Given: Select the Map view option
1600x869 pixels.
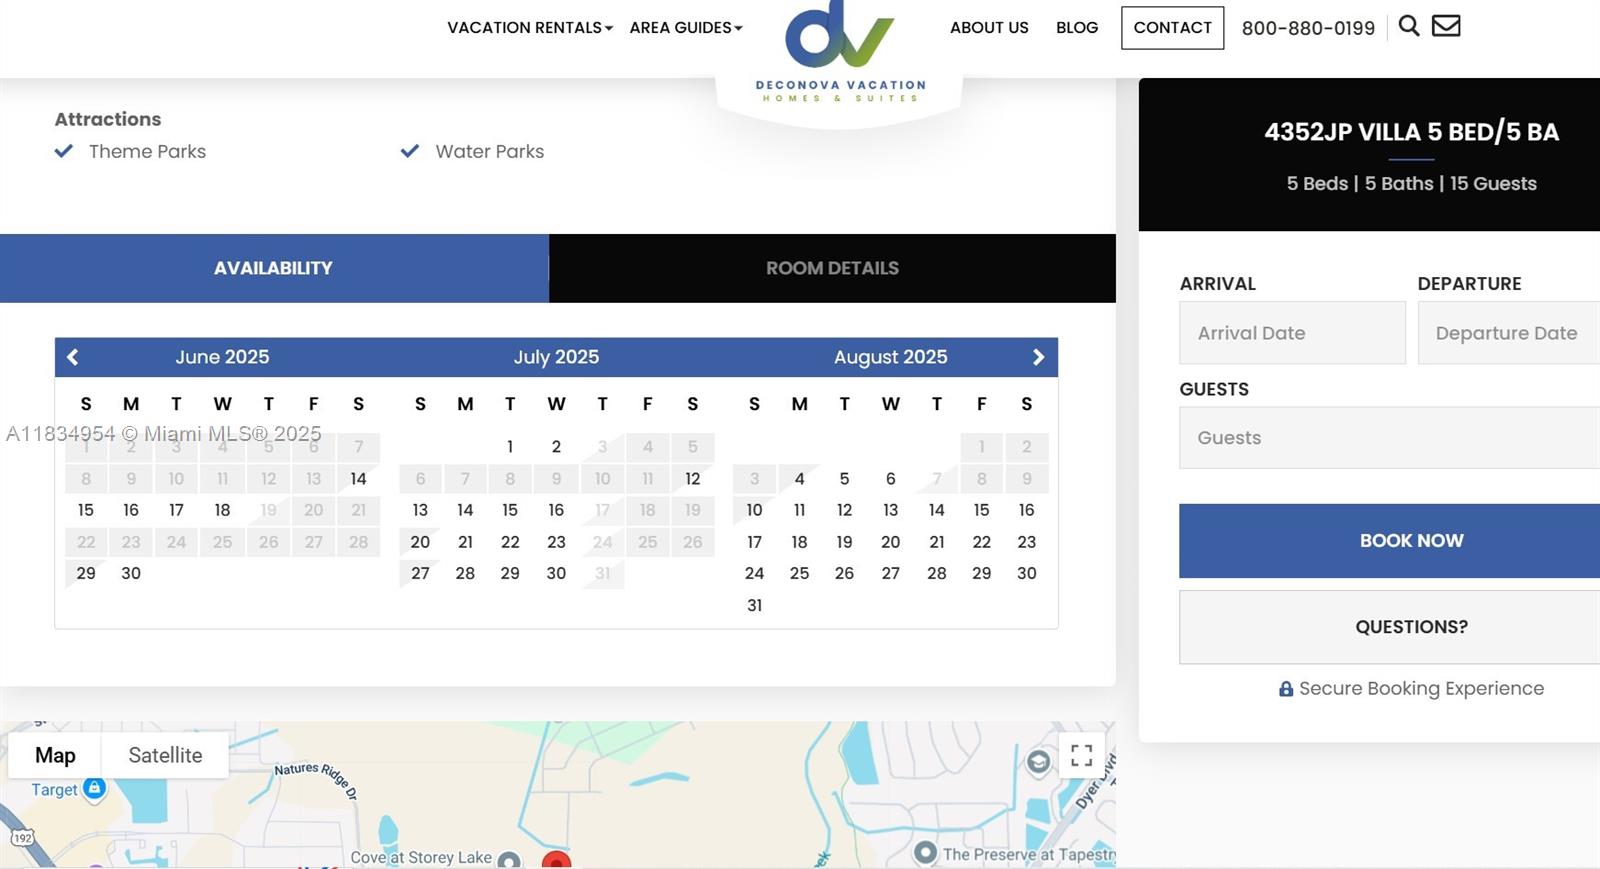Looking at the screenshot, I should [x=55, y=755].
